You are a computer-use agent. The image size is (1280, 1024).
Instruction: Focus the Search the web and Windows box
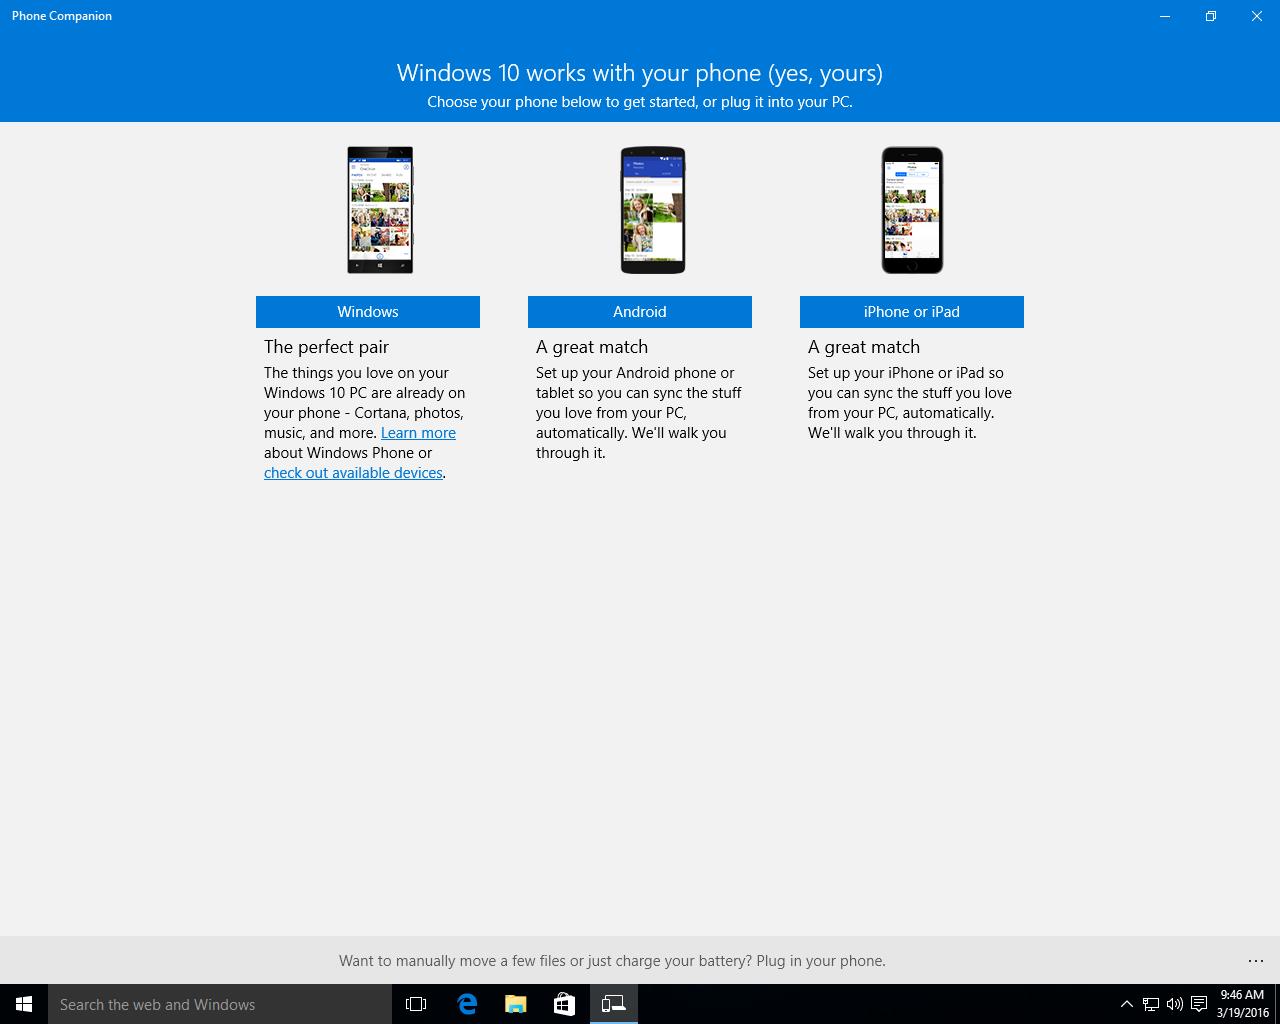click(x=220, y=1004)
